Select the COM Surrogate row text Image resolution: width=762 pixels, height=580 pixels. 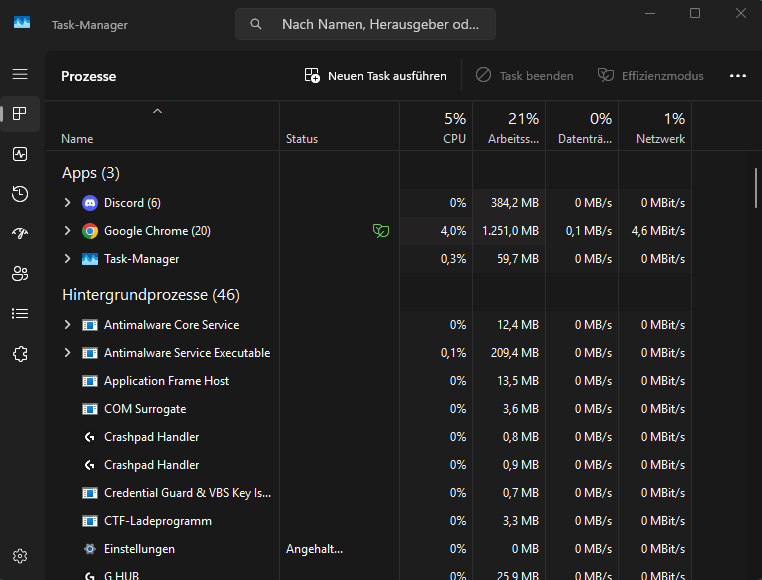[145, 409]
